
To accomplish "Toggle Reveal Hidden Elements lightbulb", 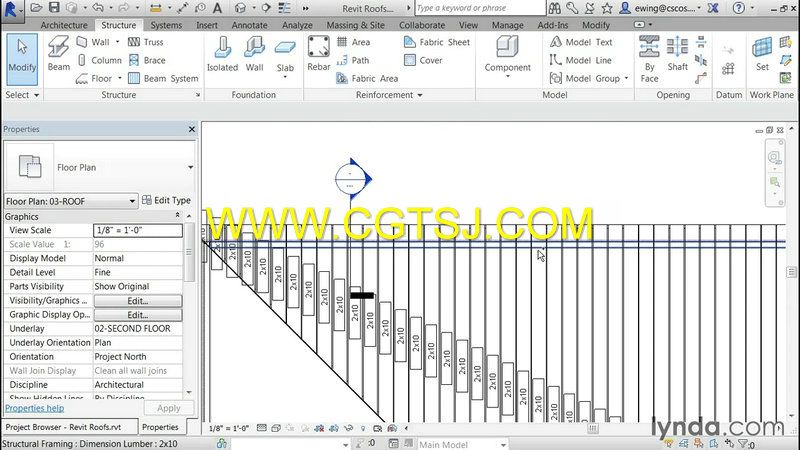I will coord(363,428).
